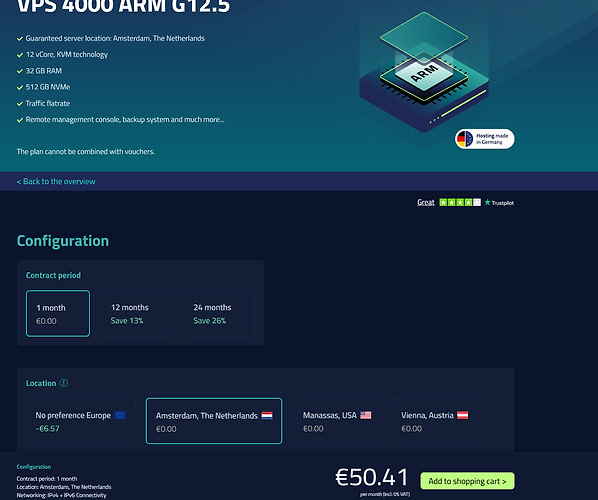Choose Manassas, USA as location
The image size is (598, 500).
coord(337,421)
